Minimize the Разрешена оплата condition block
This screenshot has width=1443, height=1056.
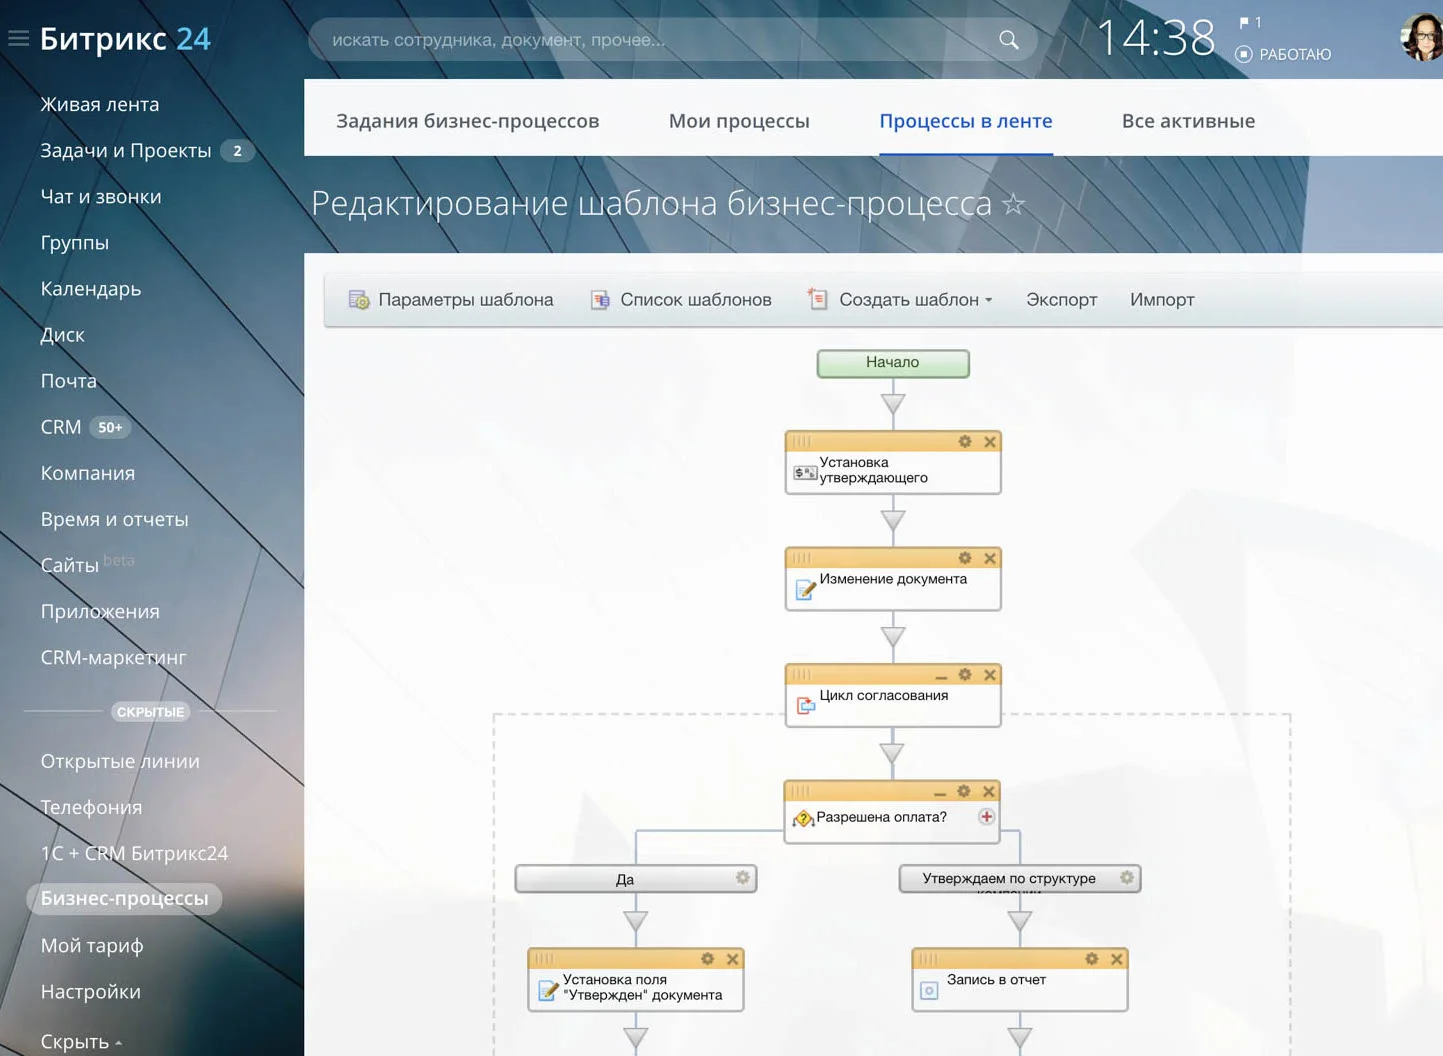click(x=940, y=792)
